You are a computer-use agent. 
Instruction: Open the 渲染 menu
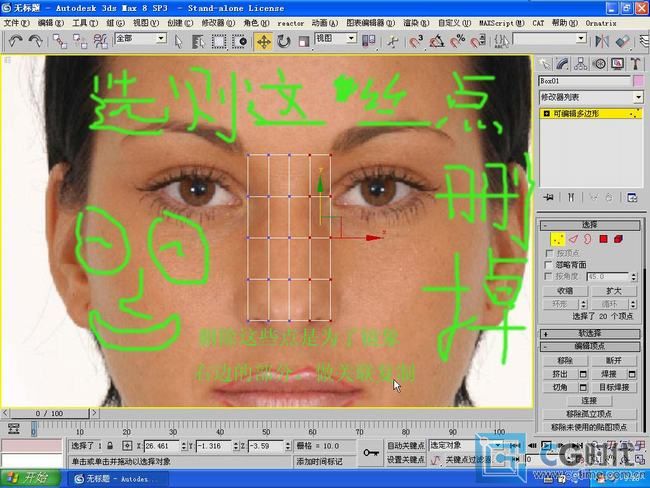click(x=416, y=23)
